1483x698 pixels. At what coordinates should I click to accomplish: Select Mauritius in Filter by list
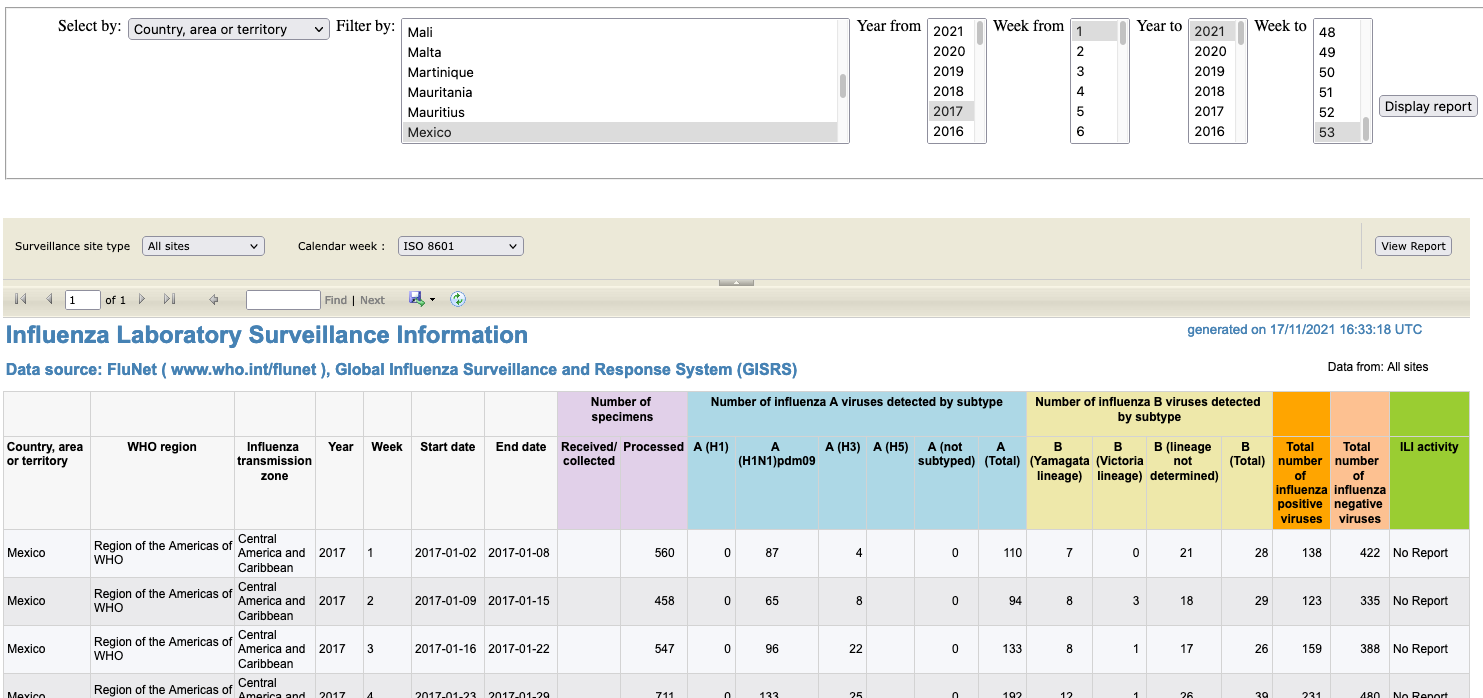[x=620, y=112]
